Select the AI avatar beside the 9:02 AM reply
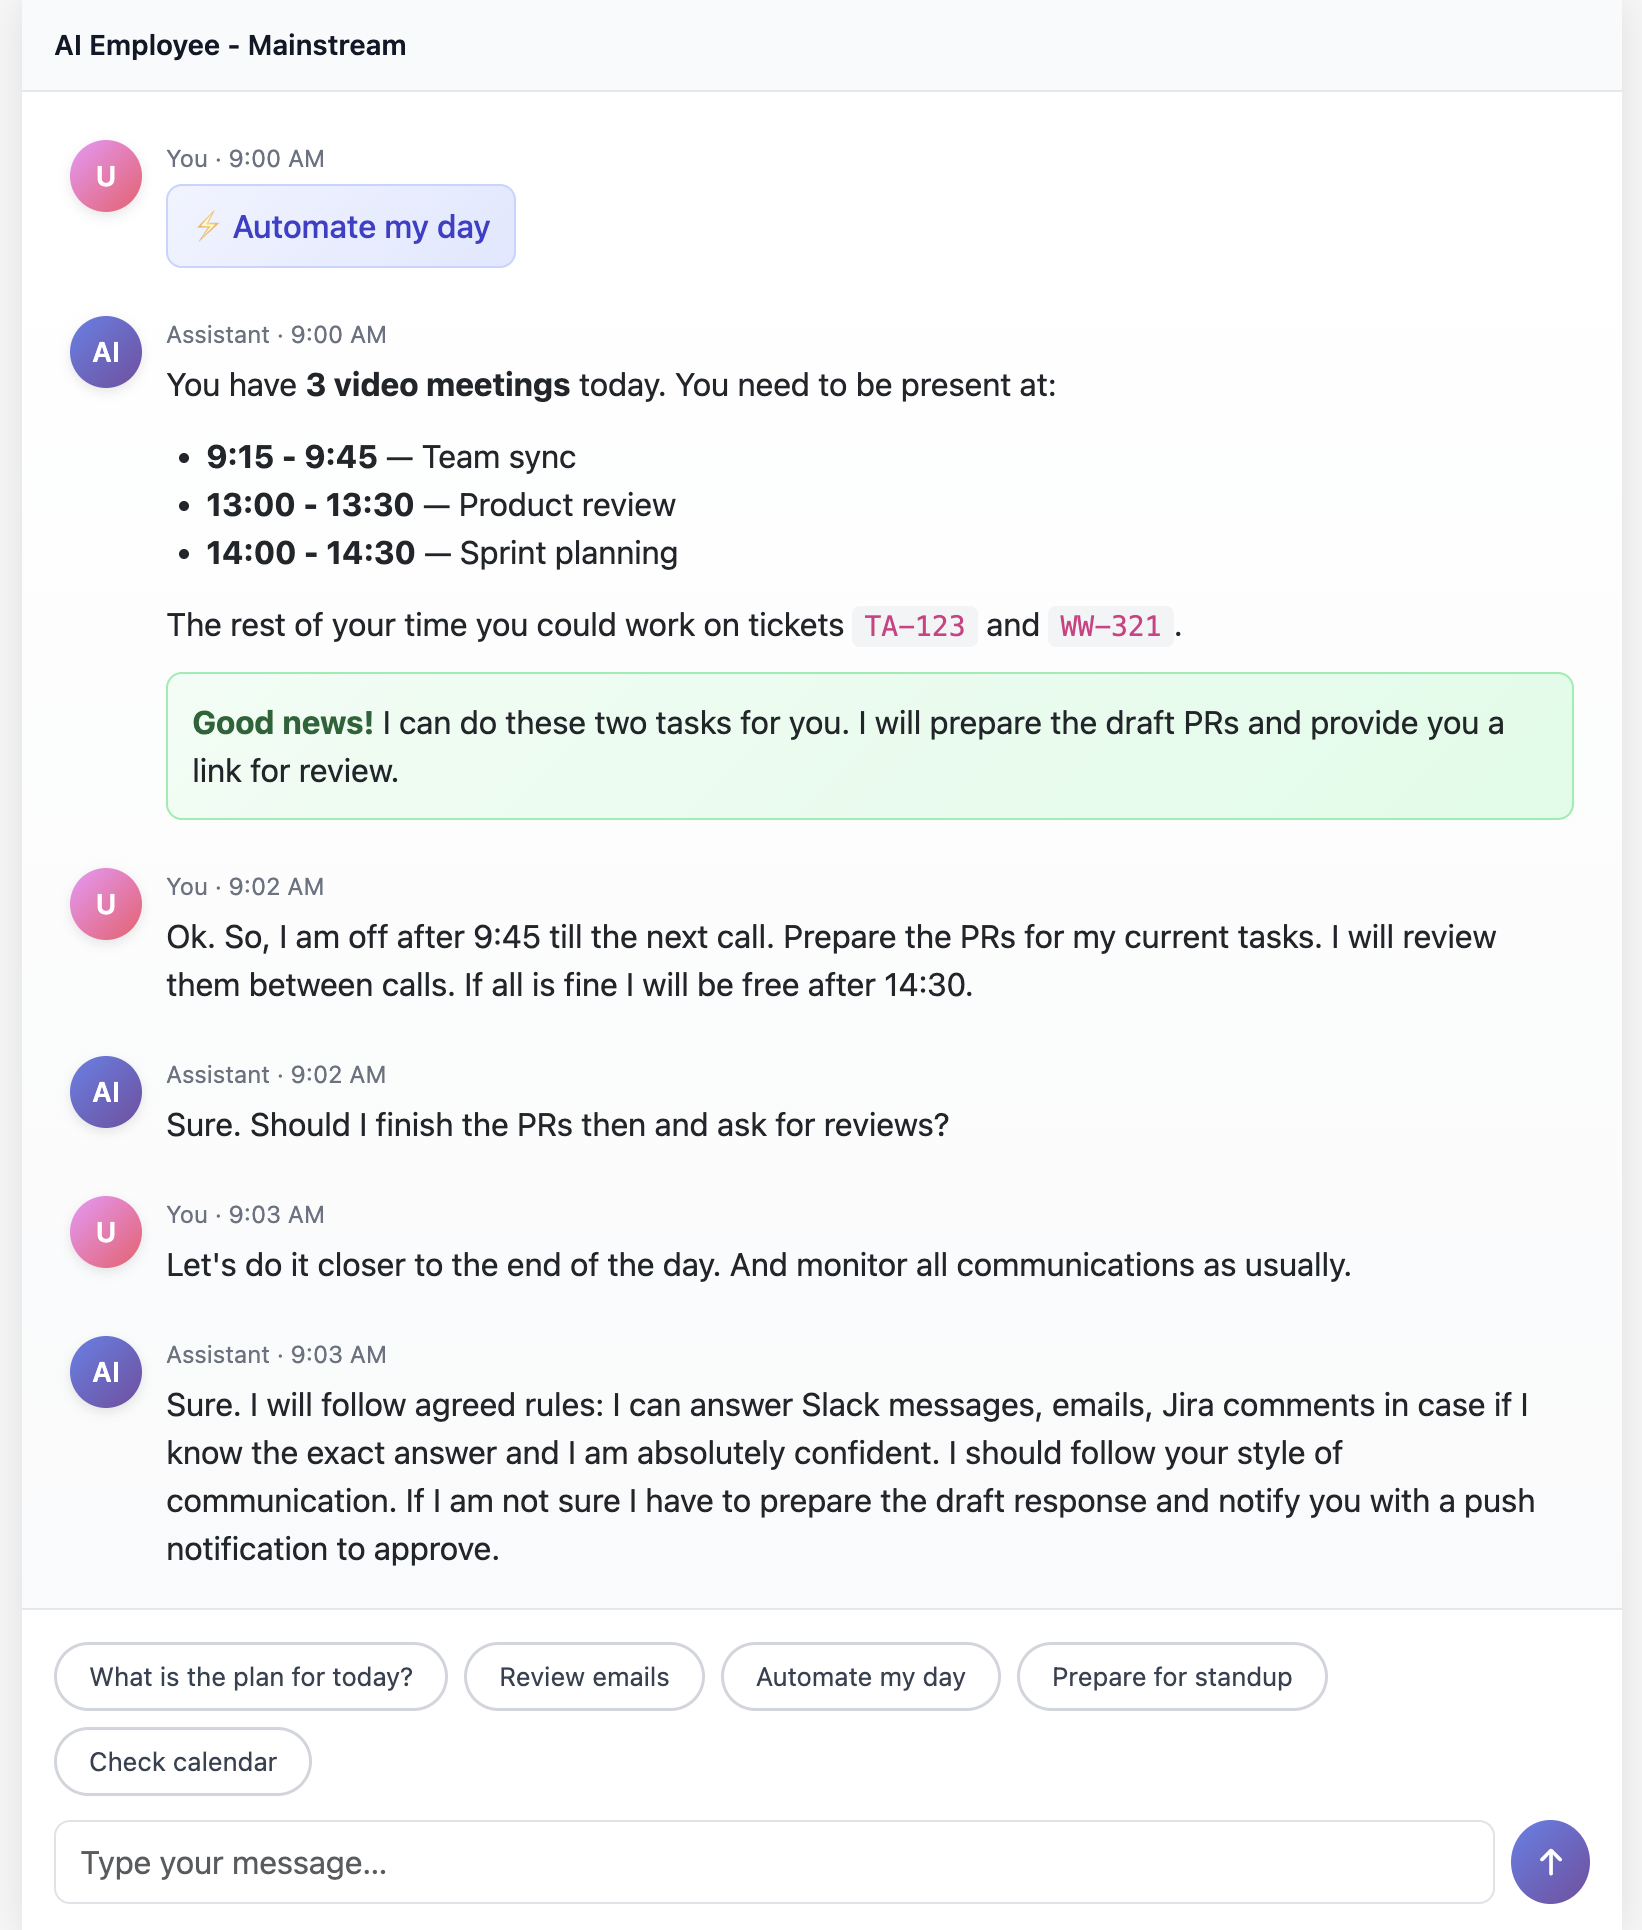 coord(104,1091)
